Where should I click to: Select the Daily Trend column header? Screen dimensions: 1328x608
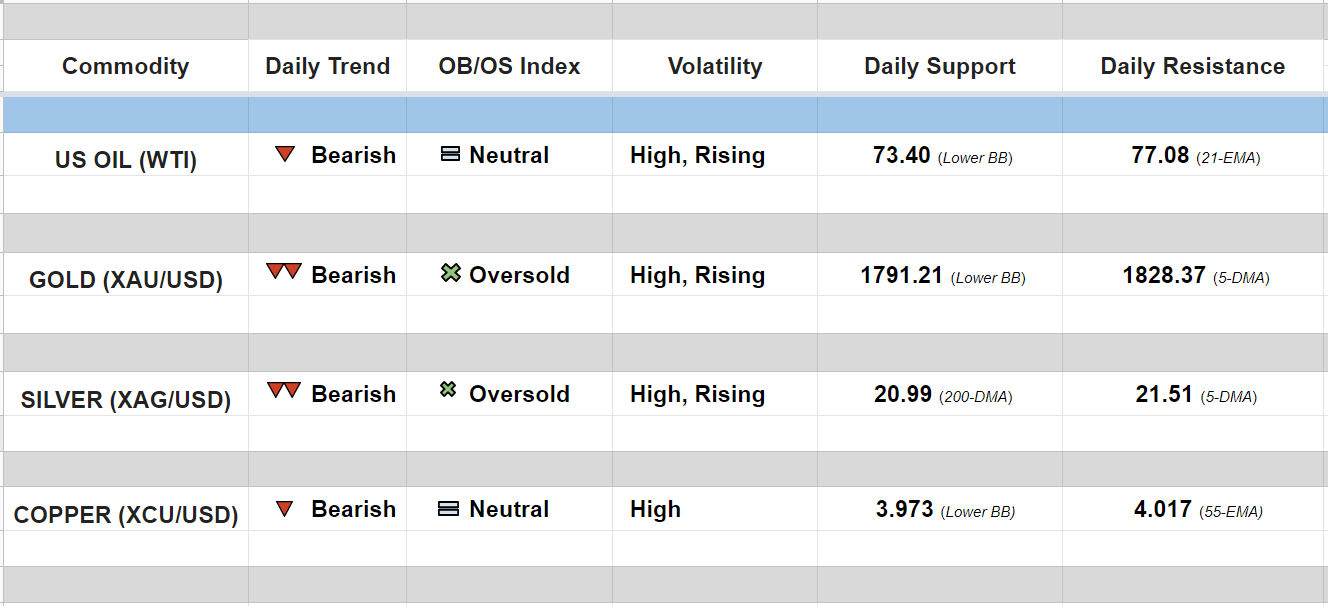[327, 66]
